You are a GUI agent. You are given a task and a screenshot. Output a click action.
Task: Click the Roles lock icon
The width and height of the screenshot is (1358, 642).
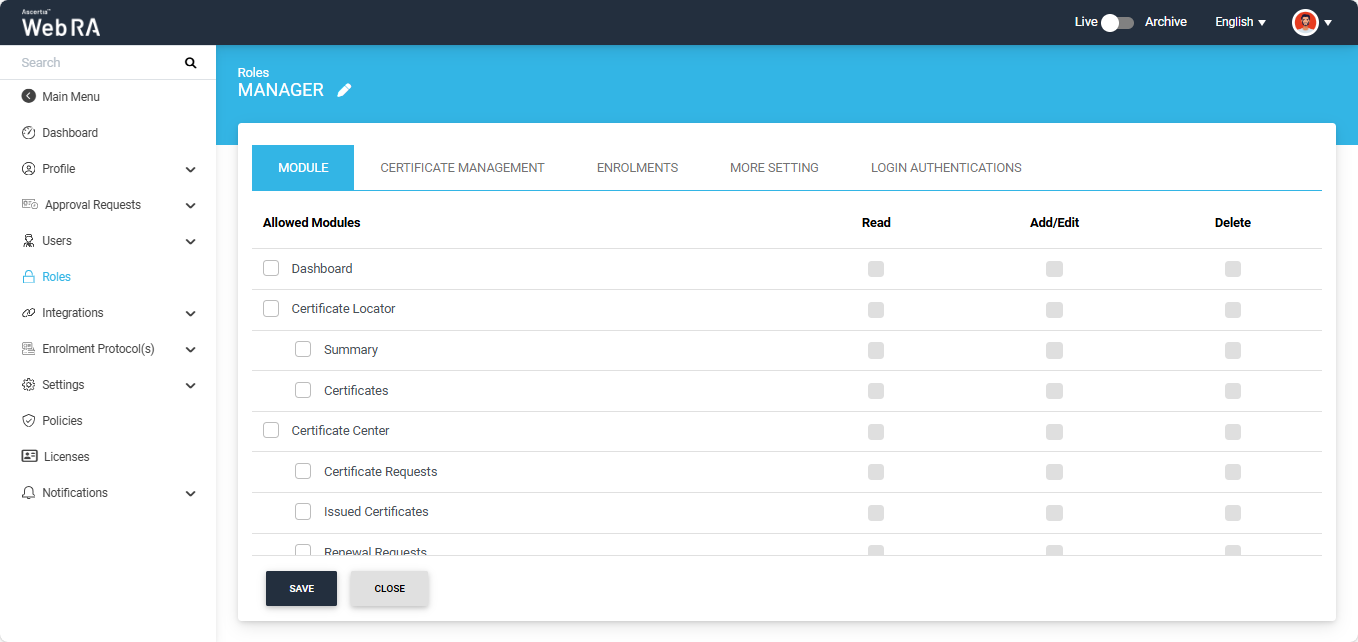(x=28, y=277)
